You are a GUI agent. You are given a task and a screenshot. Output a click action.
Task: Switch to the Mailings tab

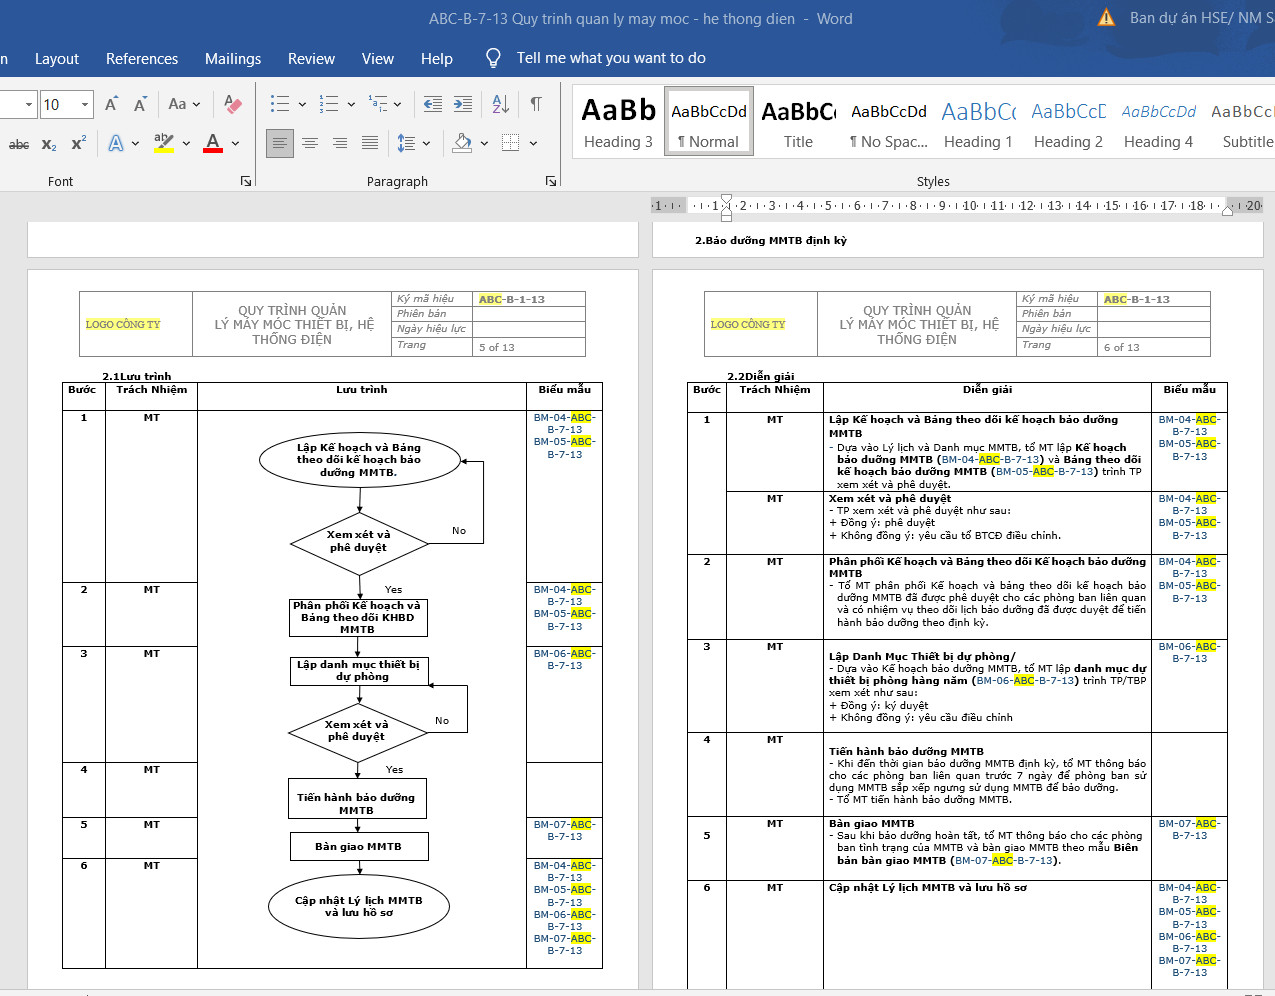tap(233, 59)
